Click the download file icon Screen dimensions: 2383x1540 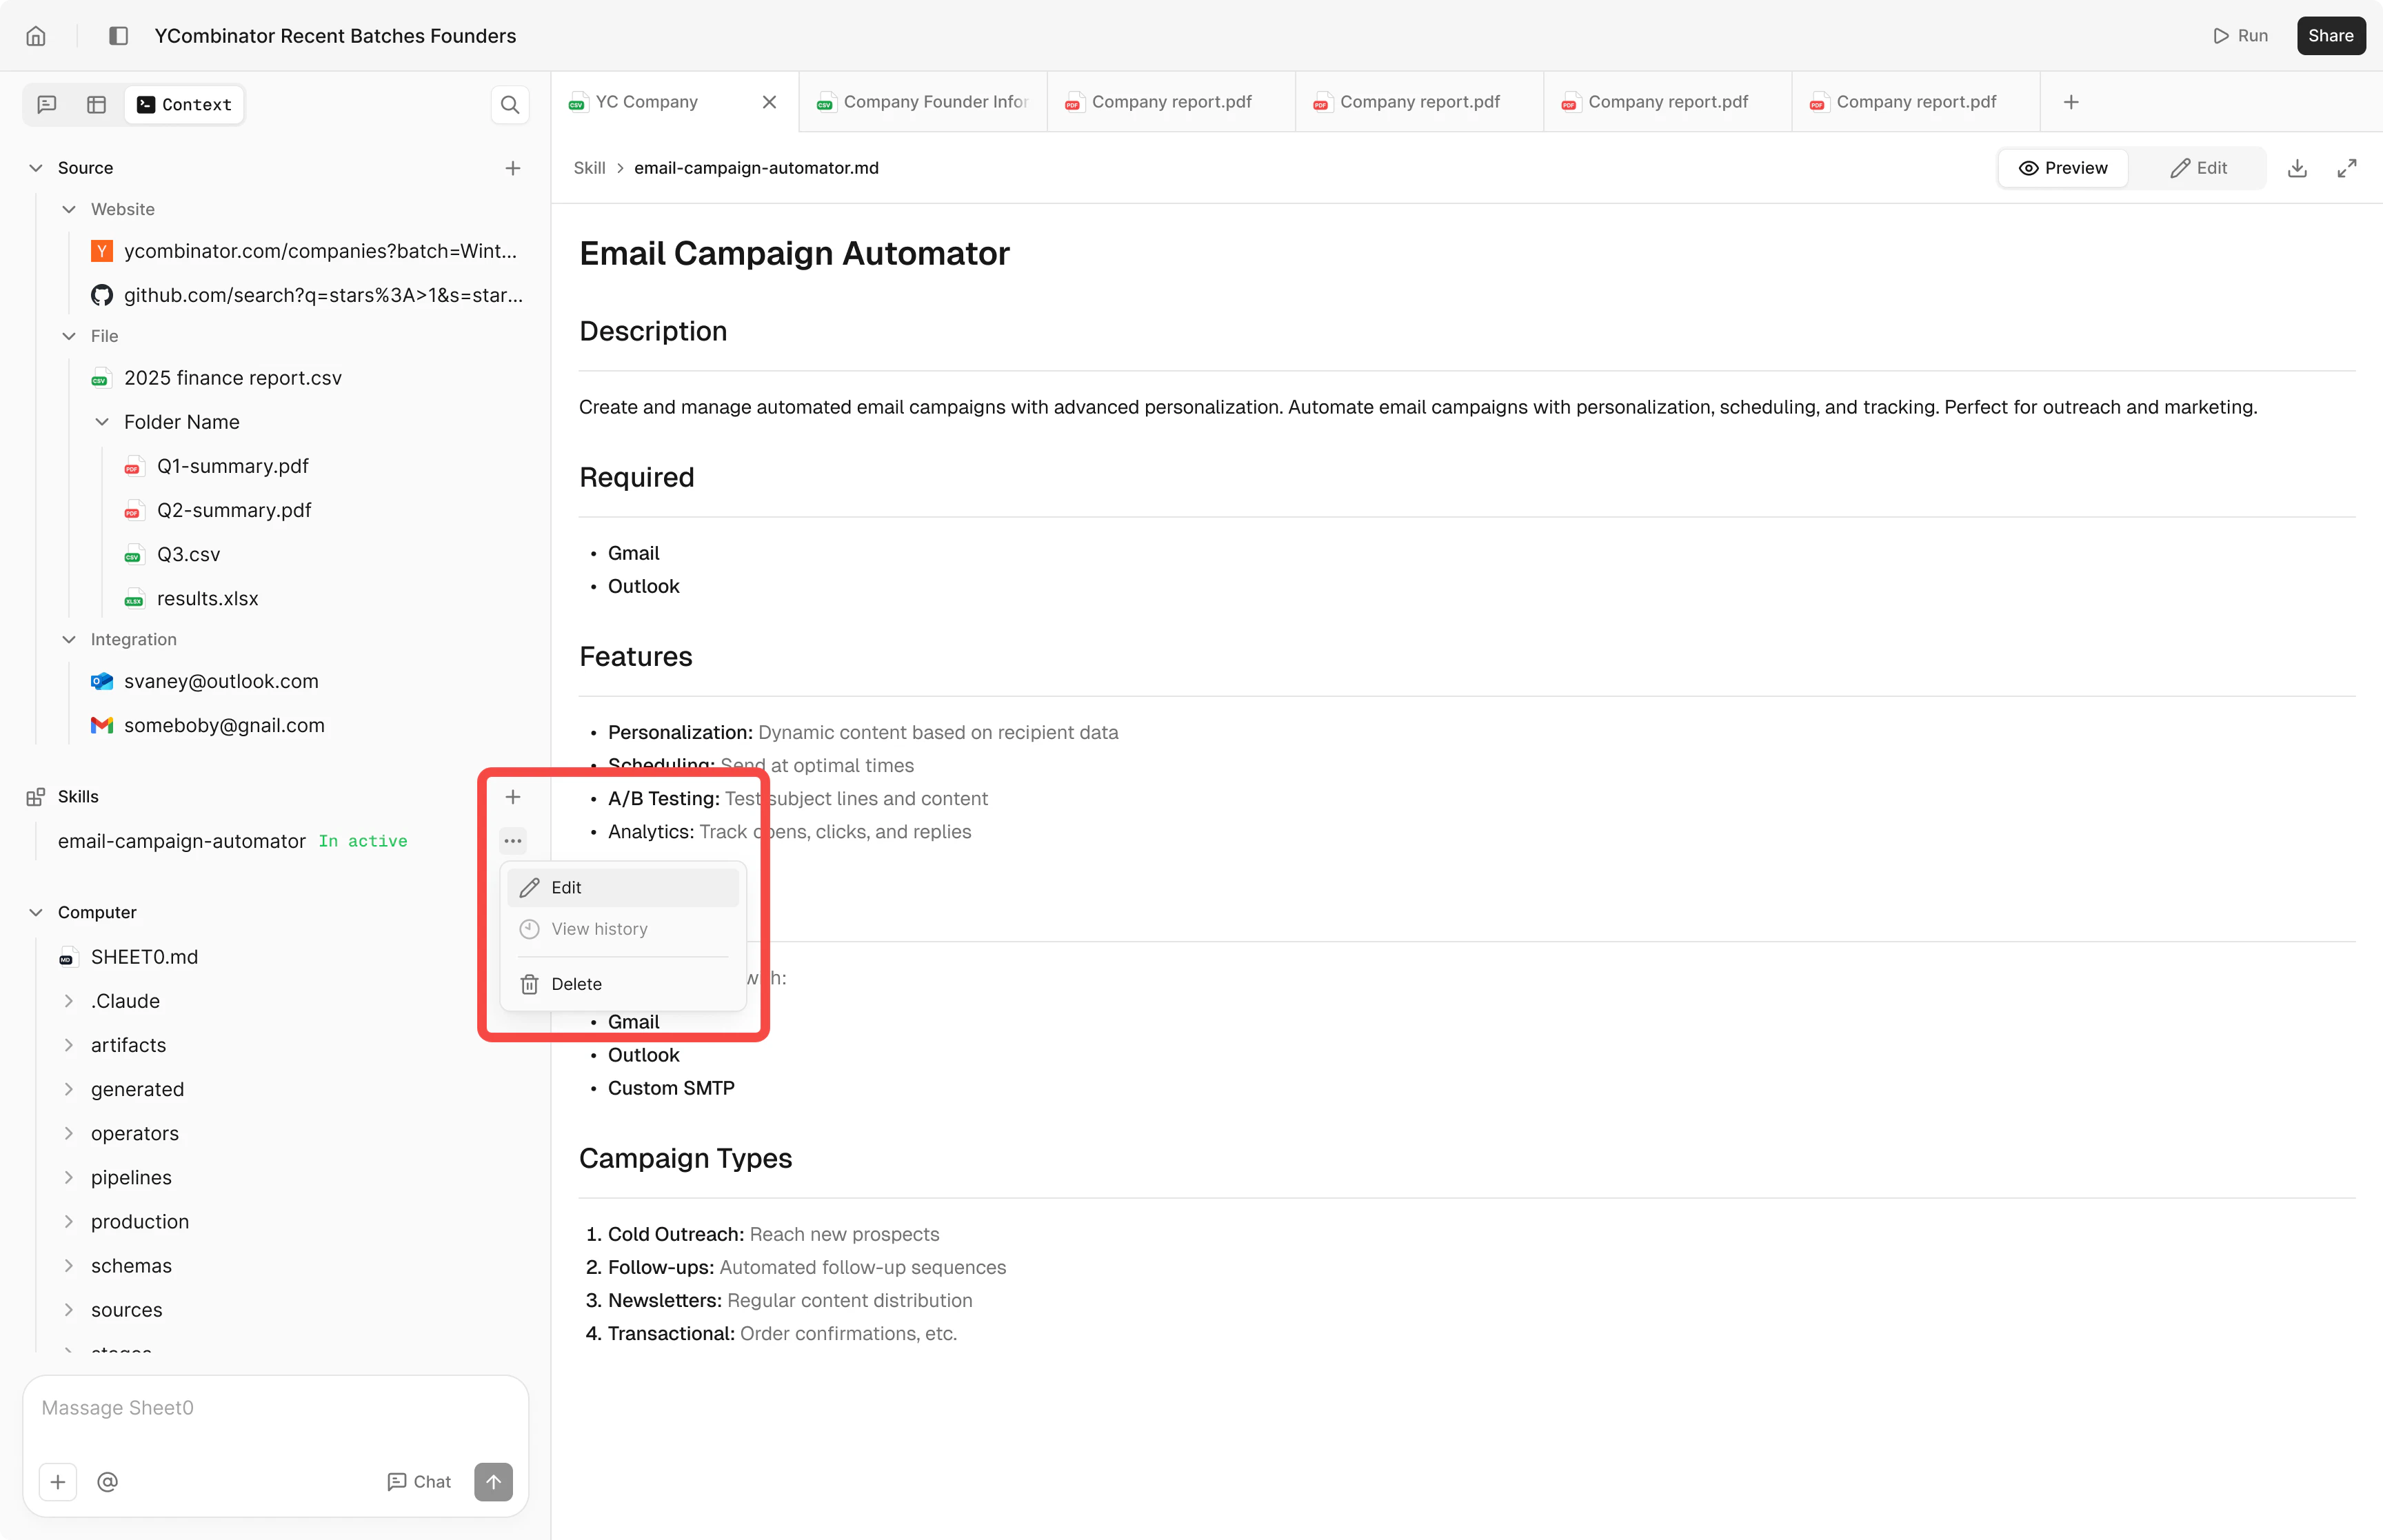tap(2297, 168)
